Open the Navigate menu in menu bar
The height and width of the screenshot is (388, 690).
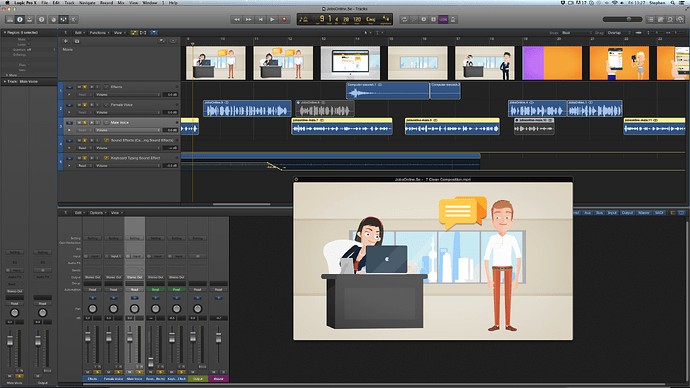[87, 3]
